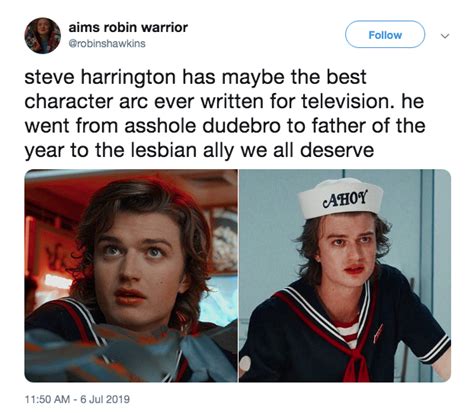The width and height of the screenshot is (474, 413).
Task: Select the 6 Jul 2019 date text
Action: (x=105, y=399)
